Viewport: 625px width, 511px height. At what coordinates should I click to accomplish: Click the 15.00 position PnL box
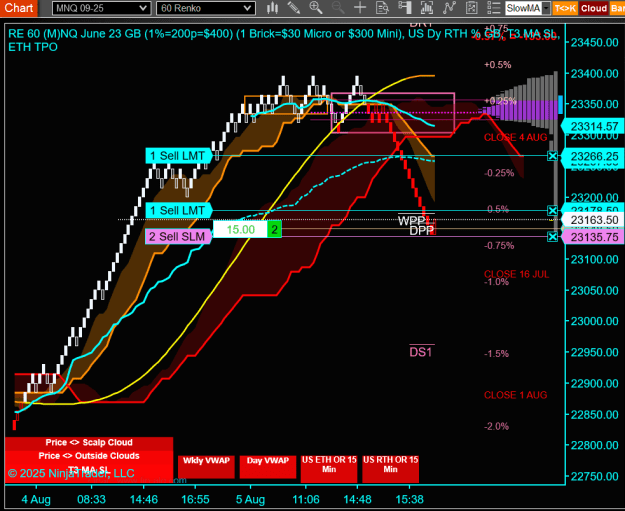(x=240, y=230)
